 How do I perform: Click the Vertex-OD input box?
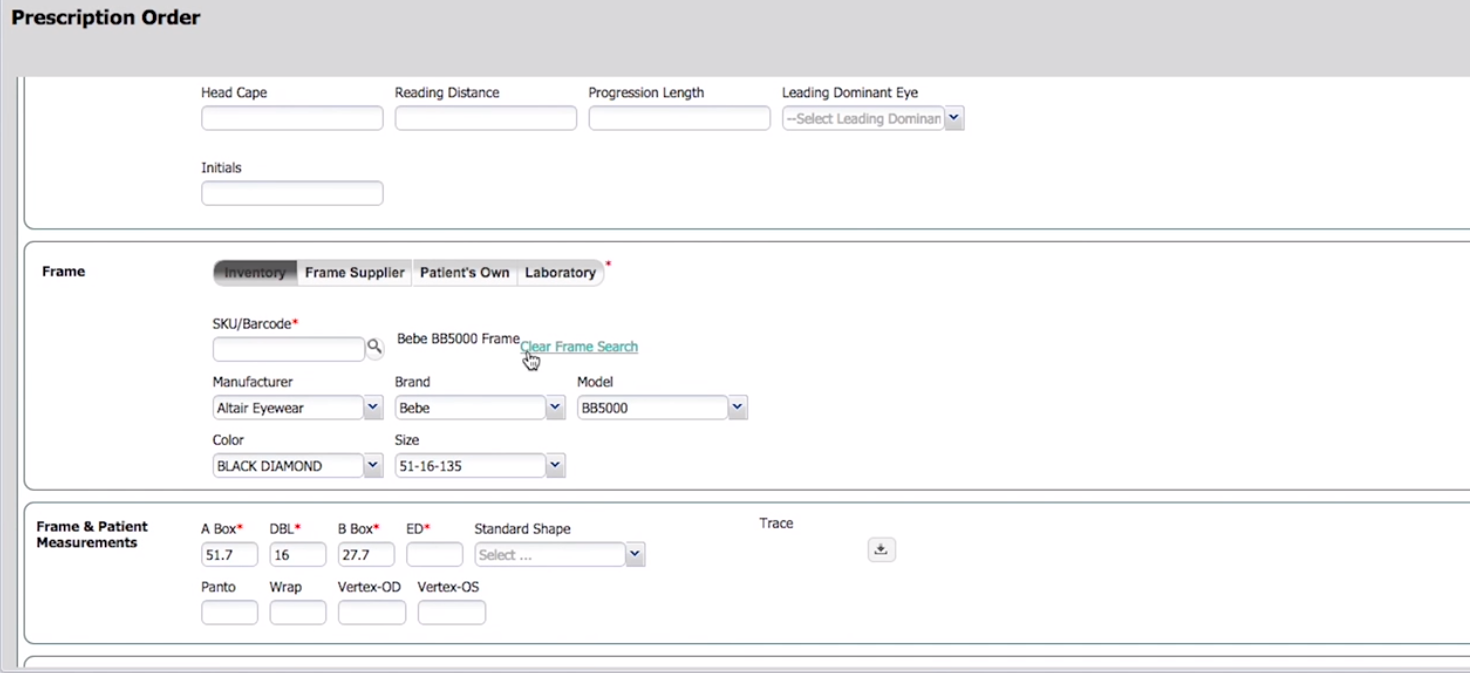(371, 612)
